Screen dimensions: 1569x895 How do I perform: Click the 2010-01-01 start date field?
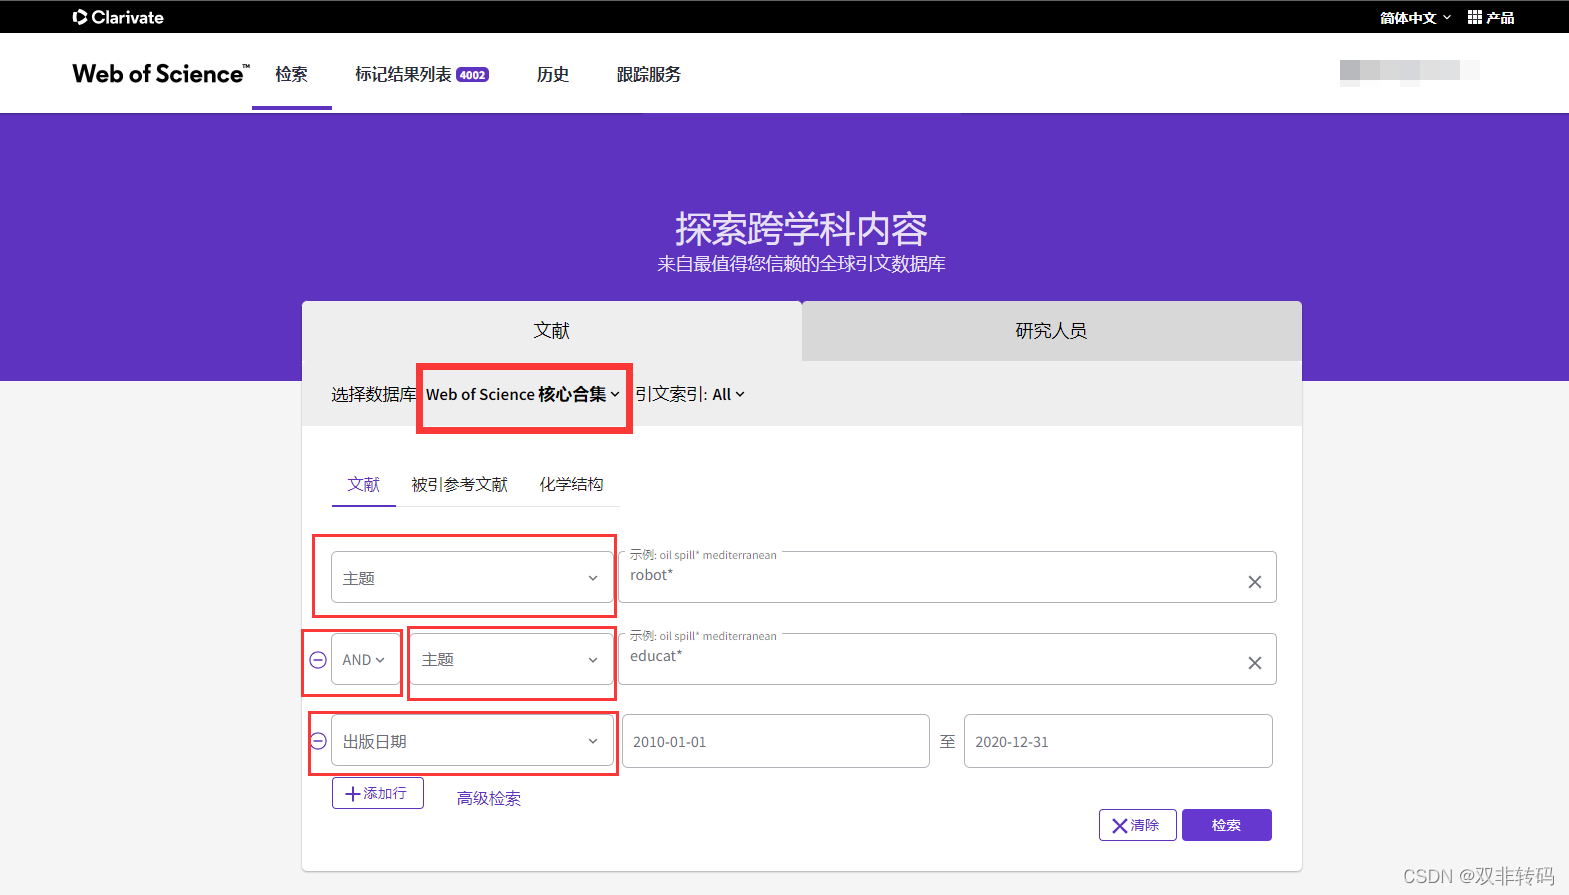(x=776, y=741)
